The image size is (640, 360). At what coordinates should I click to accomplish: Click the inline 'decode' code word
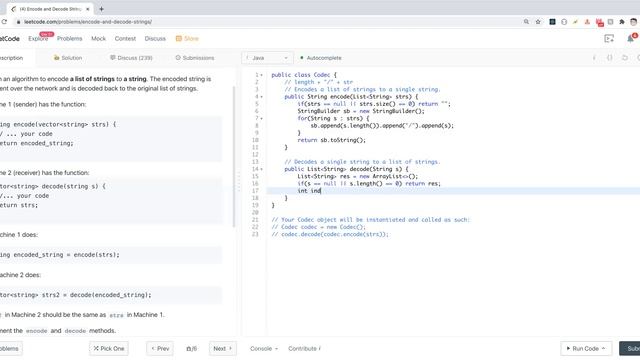[x=75, y=331]
